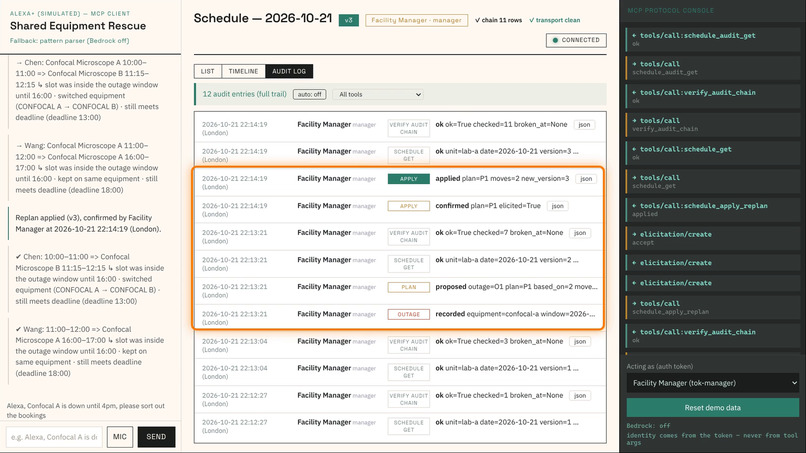This screenshot has width=806, height=453.
Task: Click SCHEDULE GET tag on version=2 row
Action: pyautogui.click(x=409, y=264)
